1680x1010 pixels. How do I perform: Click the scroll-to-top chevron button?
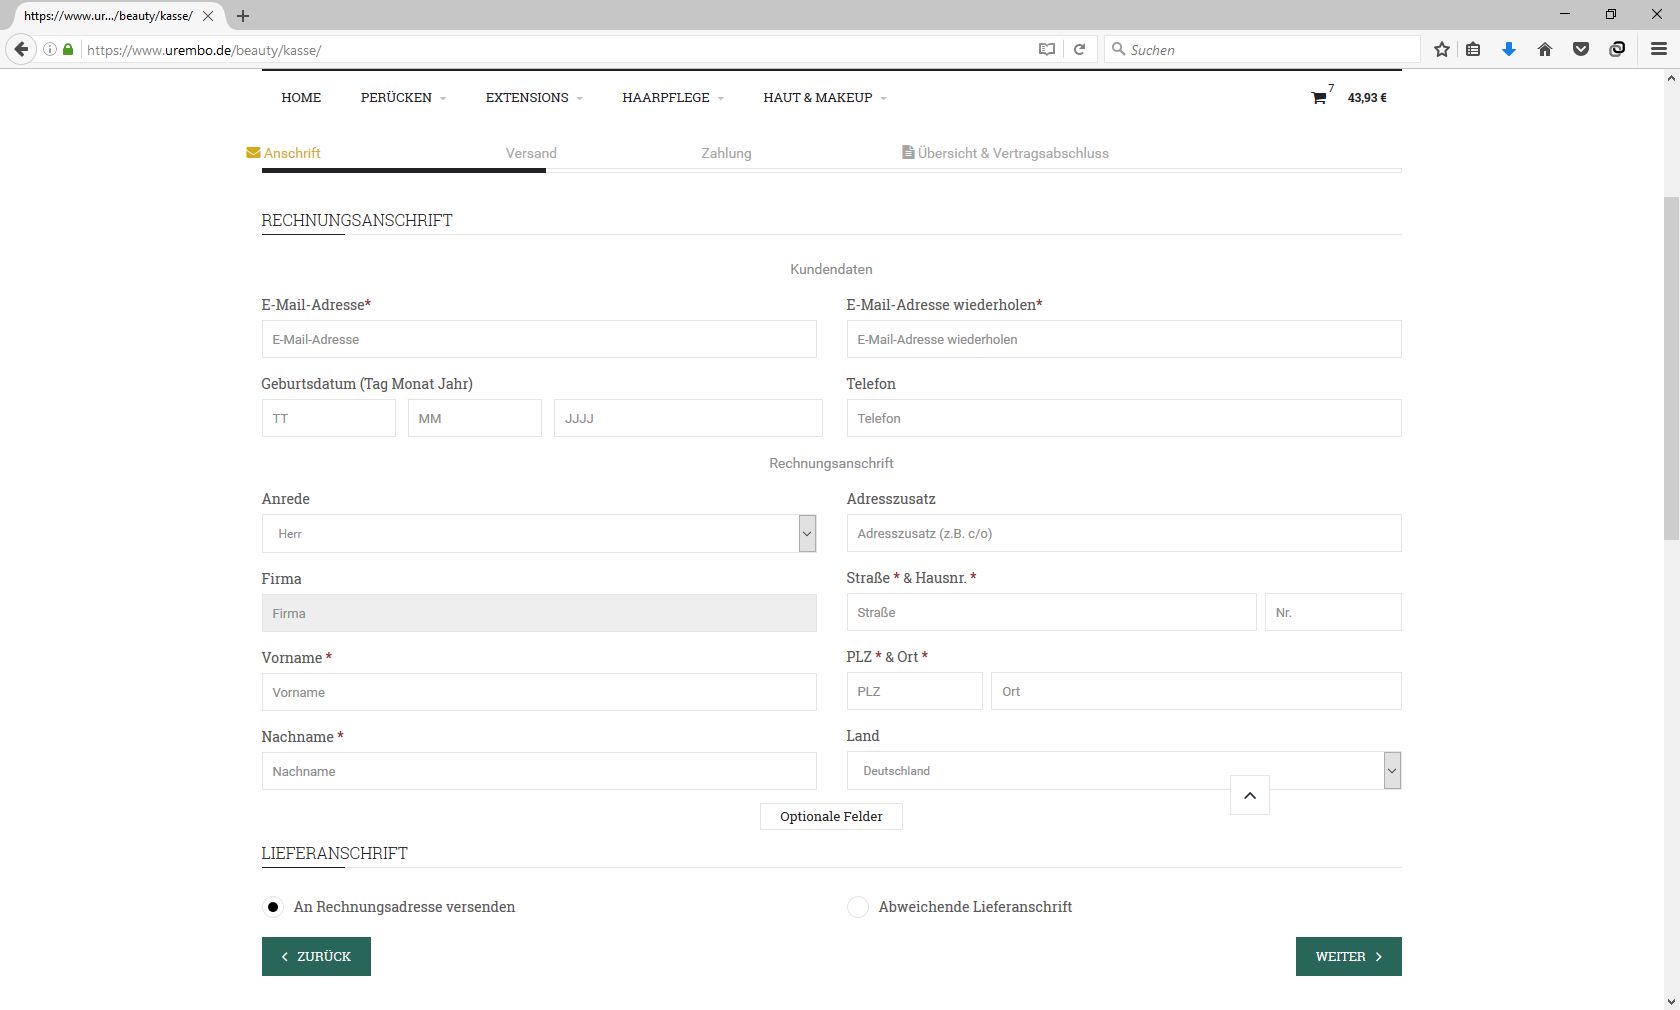(1250, 795)
